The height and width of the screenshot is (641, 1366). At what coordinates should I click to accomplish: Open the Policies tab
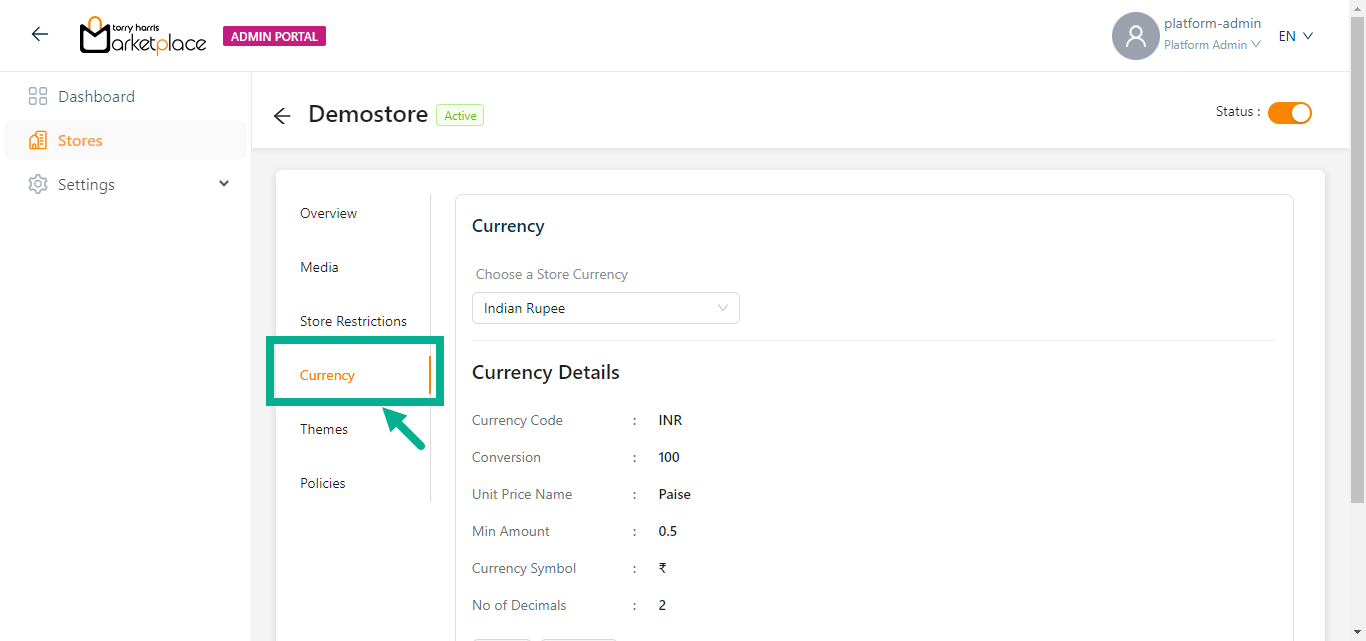(323, 483)
